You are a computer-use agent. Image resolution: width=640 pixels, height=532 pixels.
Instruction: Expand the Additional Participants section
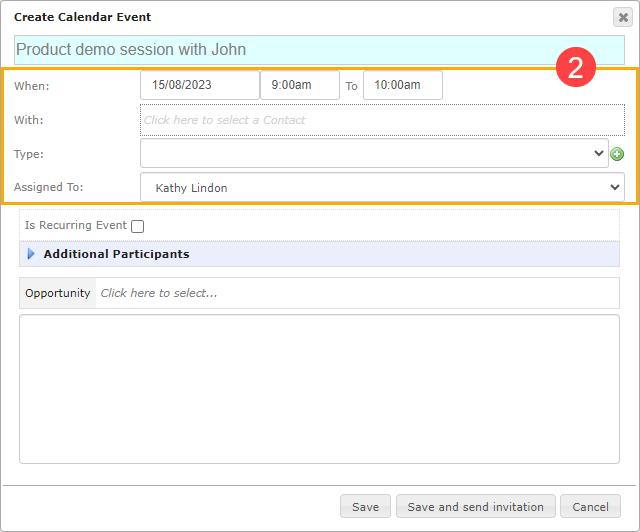[319, 254]
